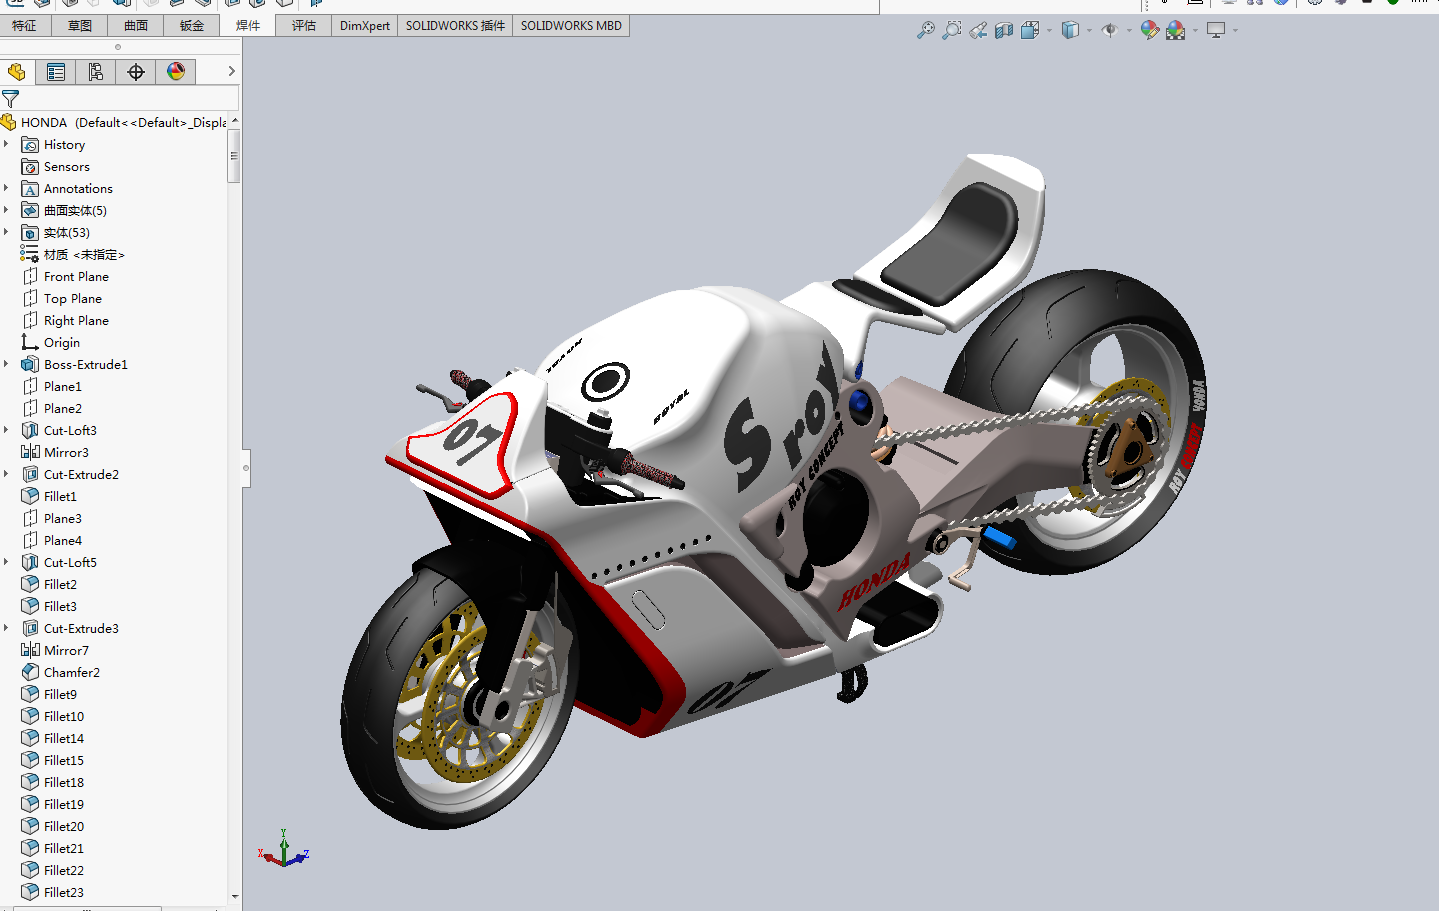Expand the Annotations node
The width and height of the screenshot is (1439, 911).
6,188
